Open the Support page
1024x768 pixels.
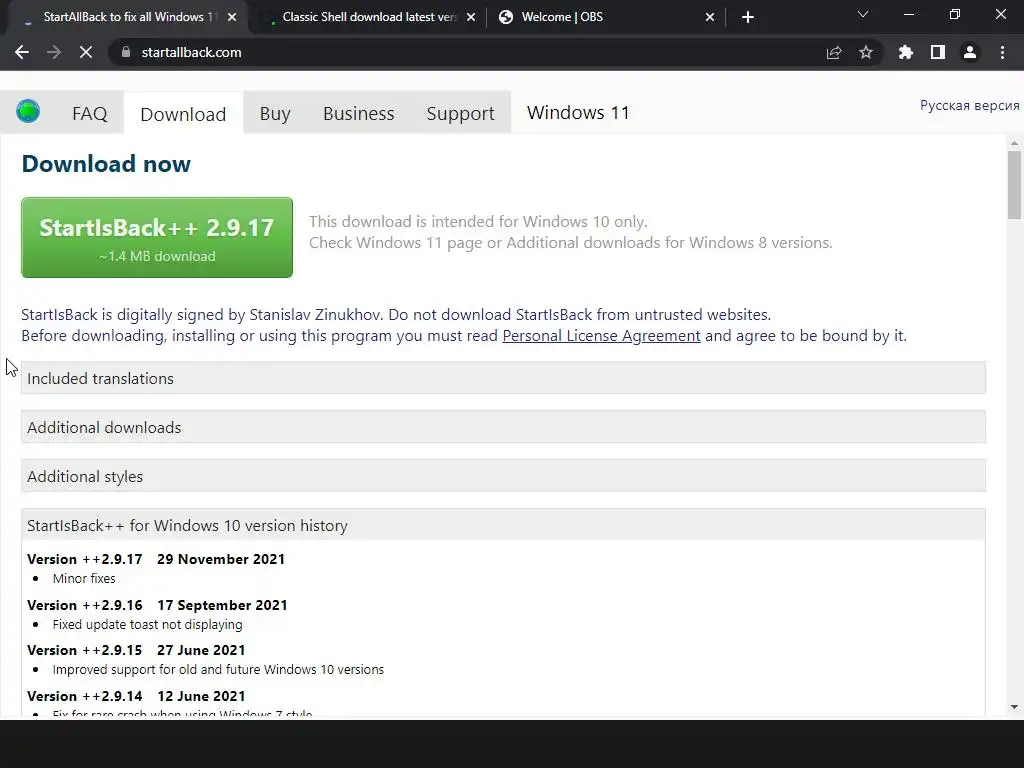point(460,114)
